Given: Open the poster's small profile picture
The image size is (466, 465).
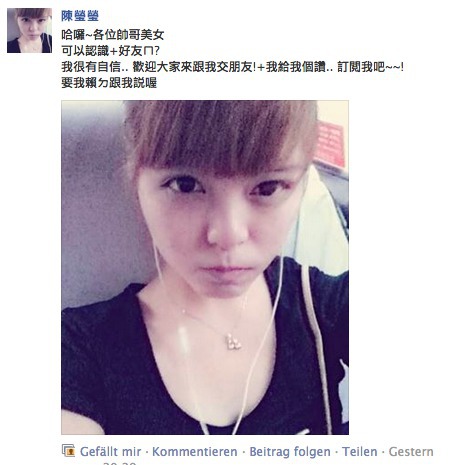Looking at the screenshot, I should click(x=29, y=30).
